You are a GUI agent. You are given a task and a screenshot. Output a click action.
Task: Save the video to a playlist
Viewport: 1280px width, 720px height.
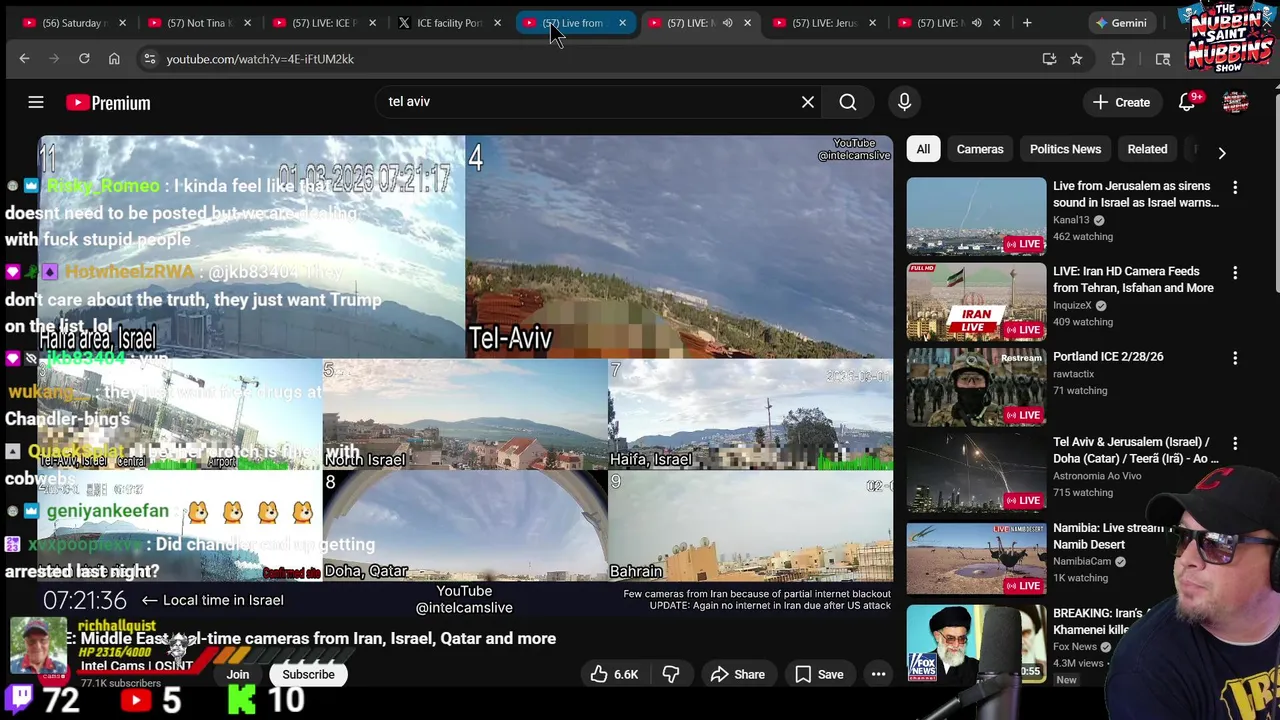819,674
